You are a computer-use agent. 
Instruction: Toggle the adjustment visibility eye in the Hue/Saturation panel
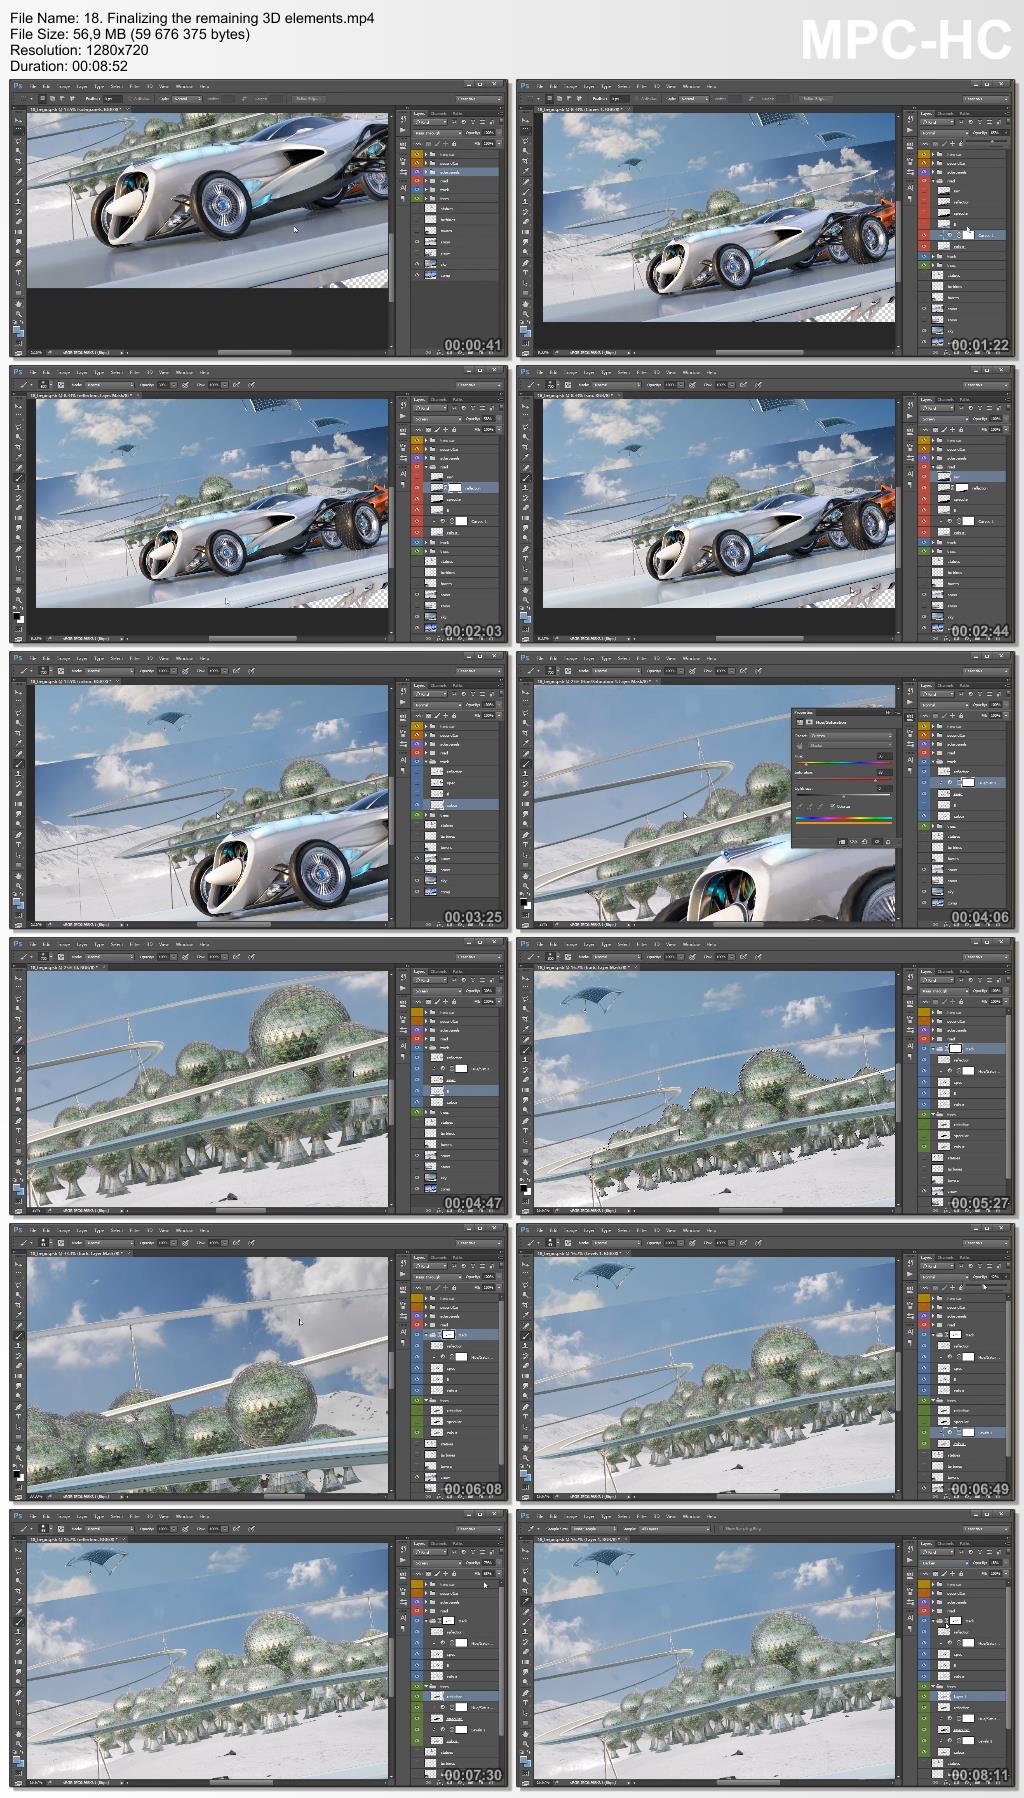[877, 842]
